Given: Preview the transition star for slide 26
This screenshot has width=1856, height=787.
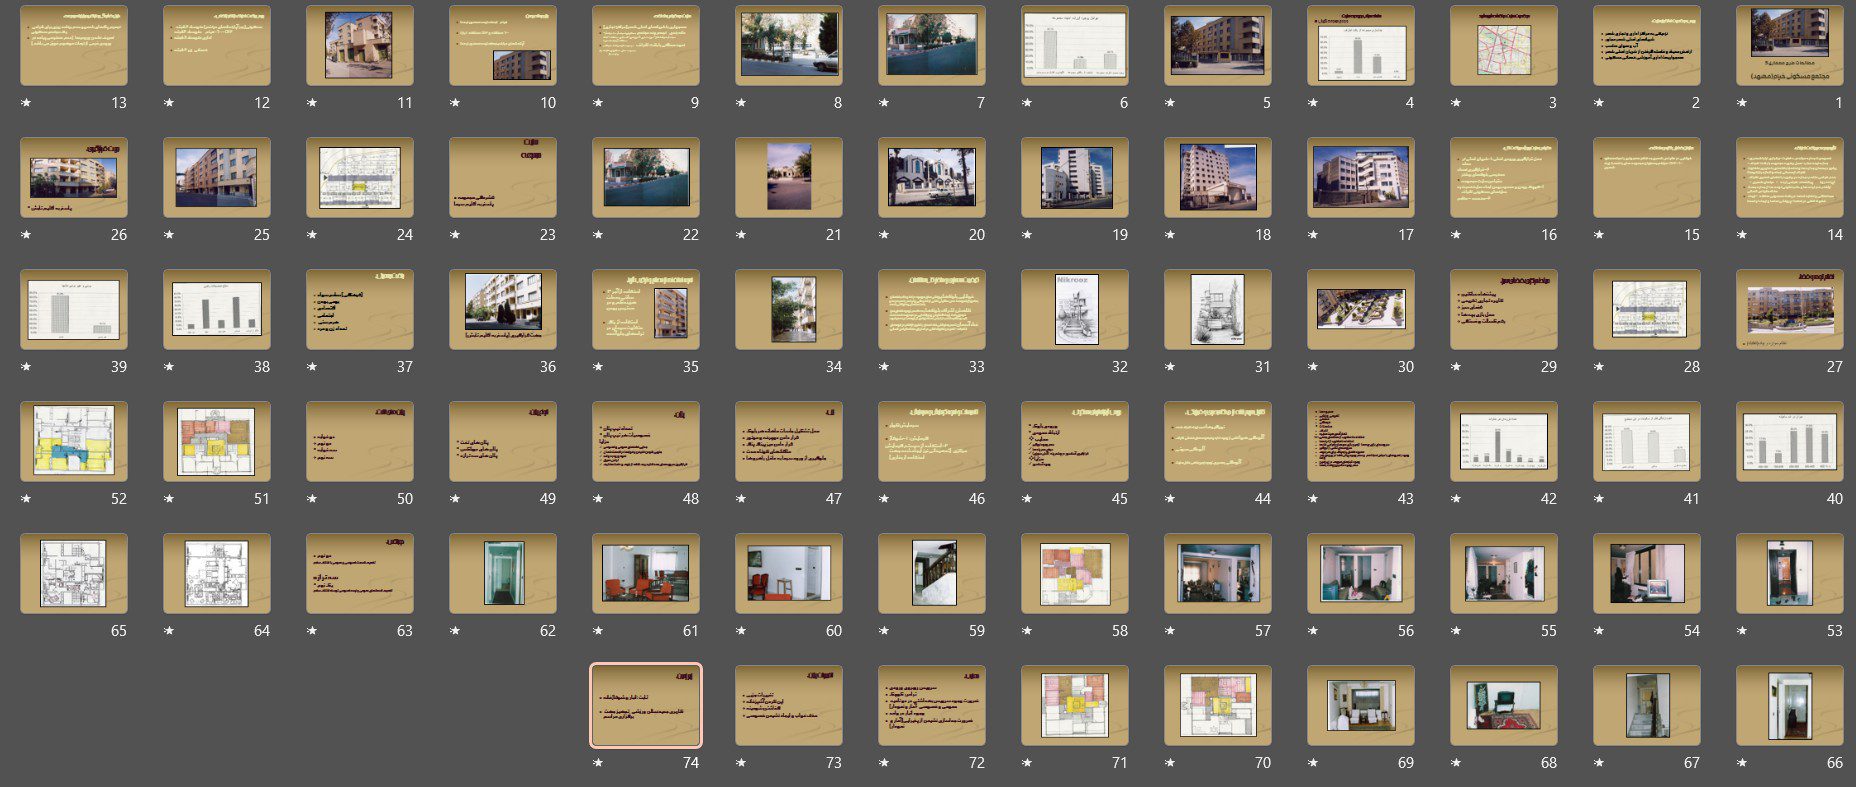Looking at the screenshot, I should (26, 235).
